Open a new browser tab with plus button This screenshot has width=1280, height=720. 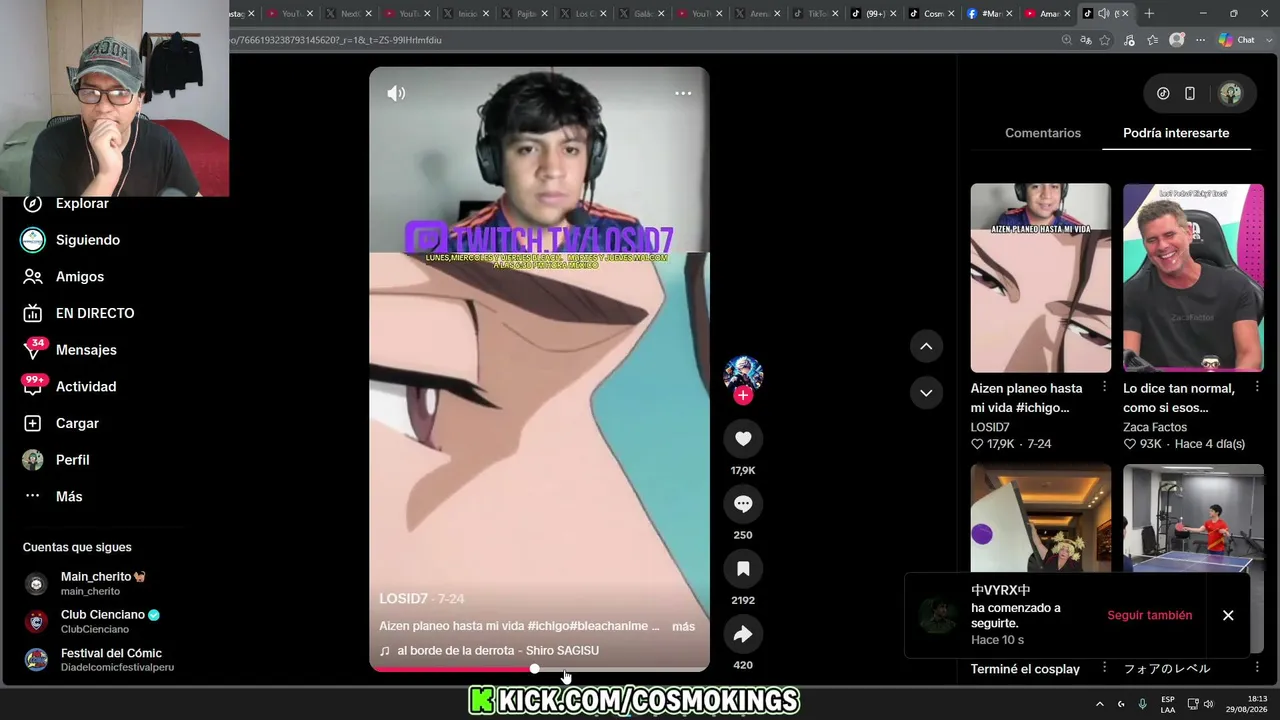click(x=1149, y=13)
